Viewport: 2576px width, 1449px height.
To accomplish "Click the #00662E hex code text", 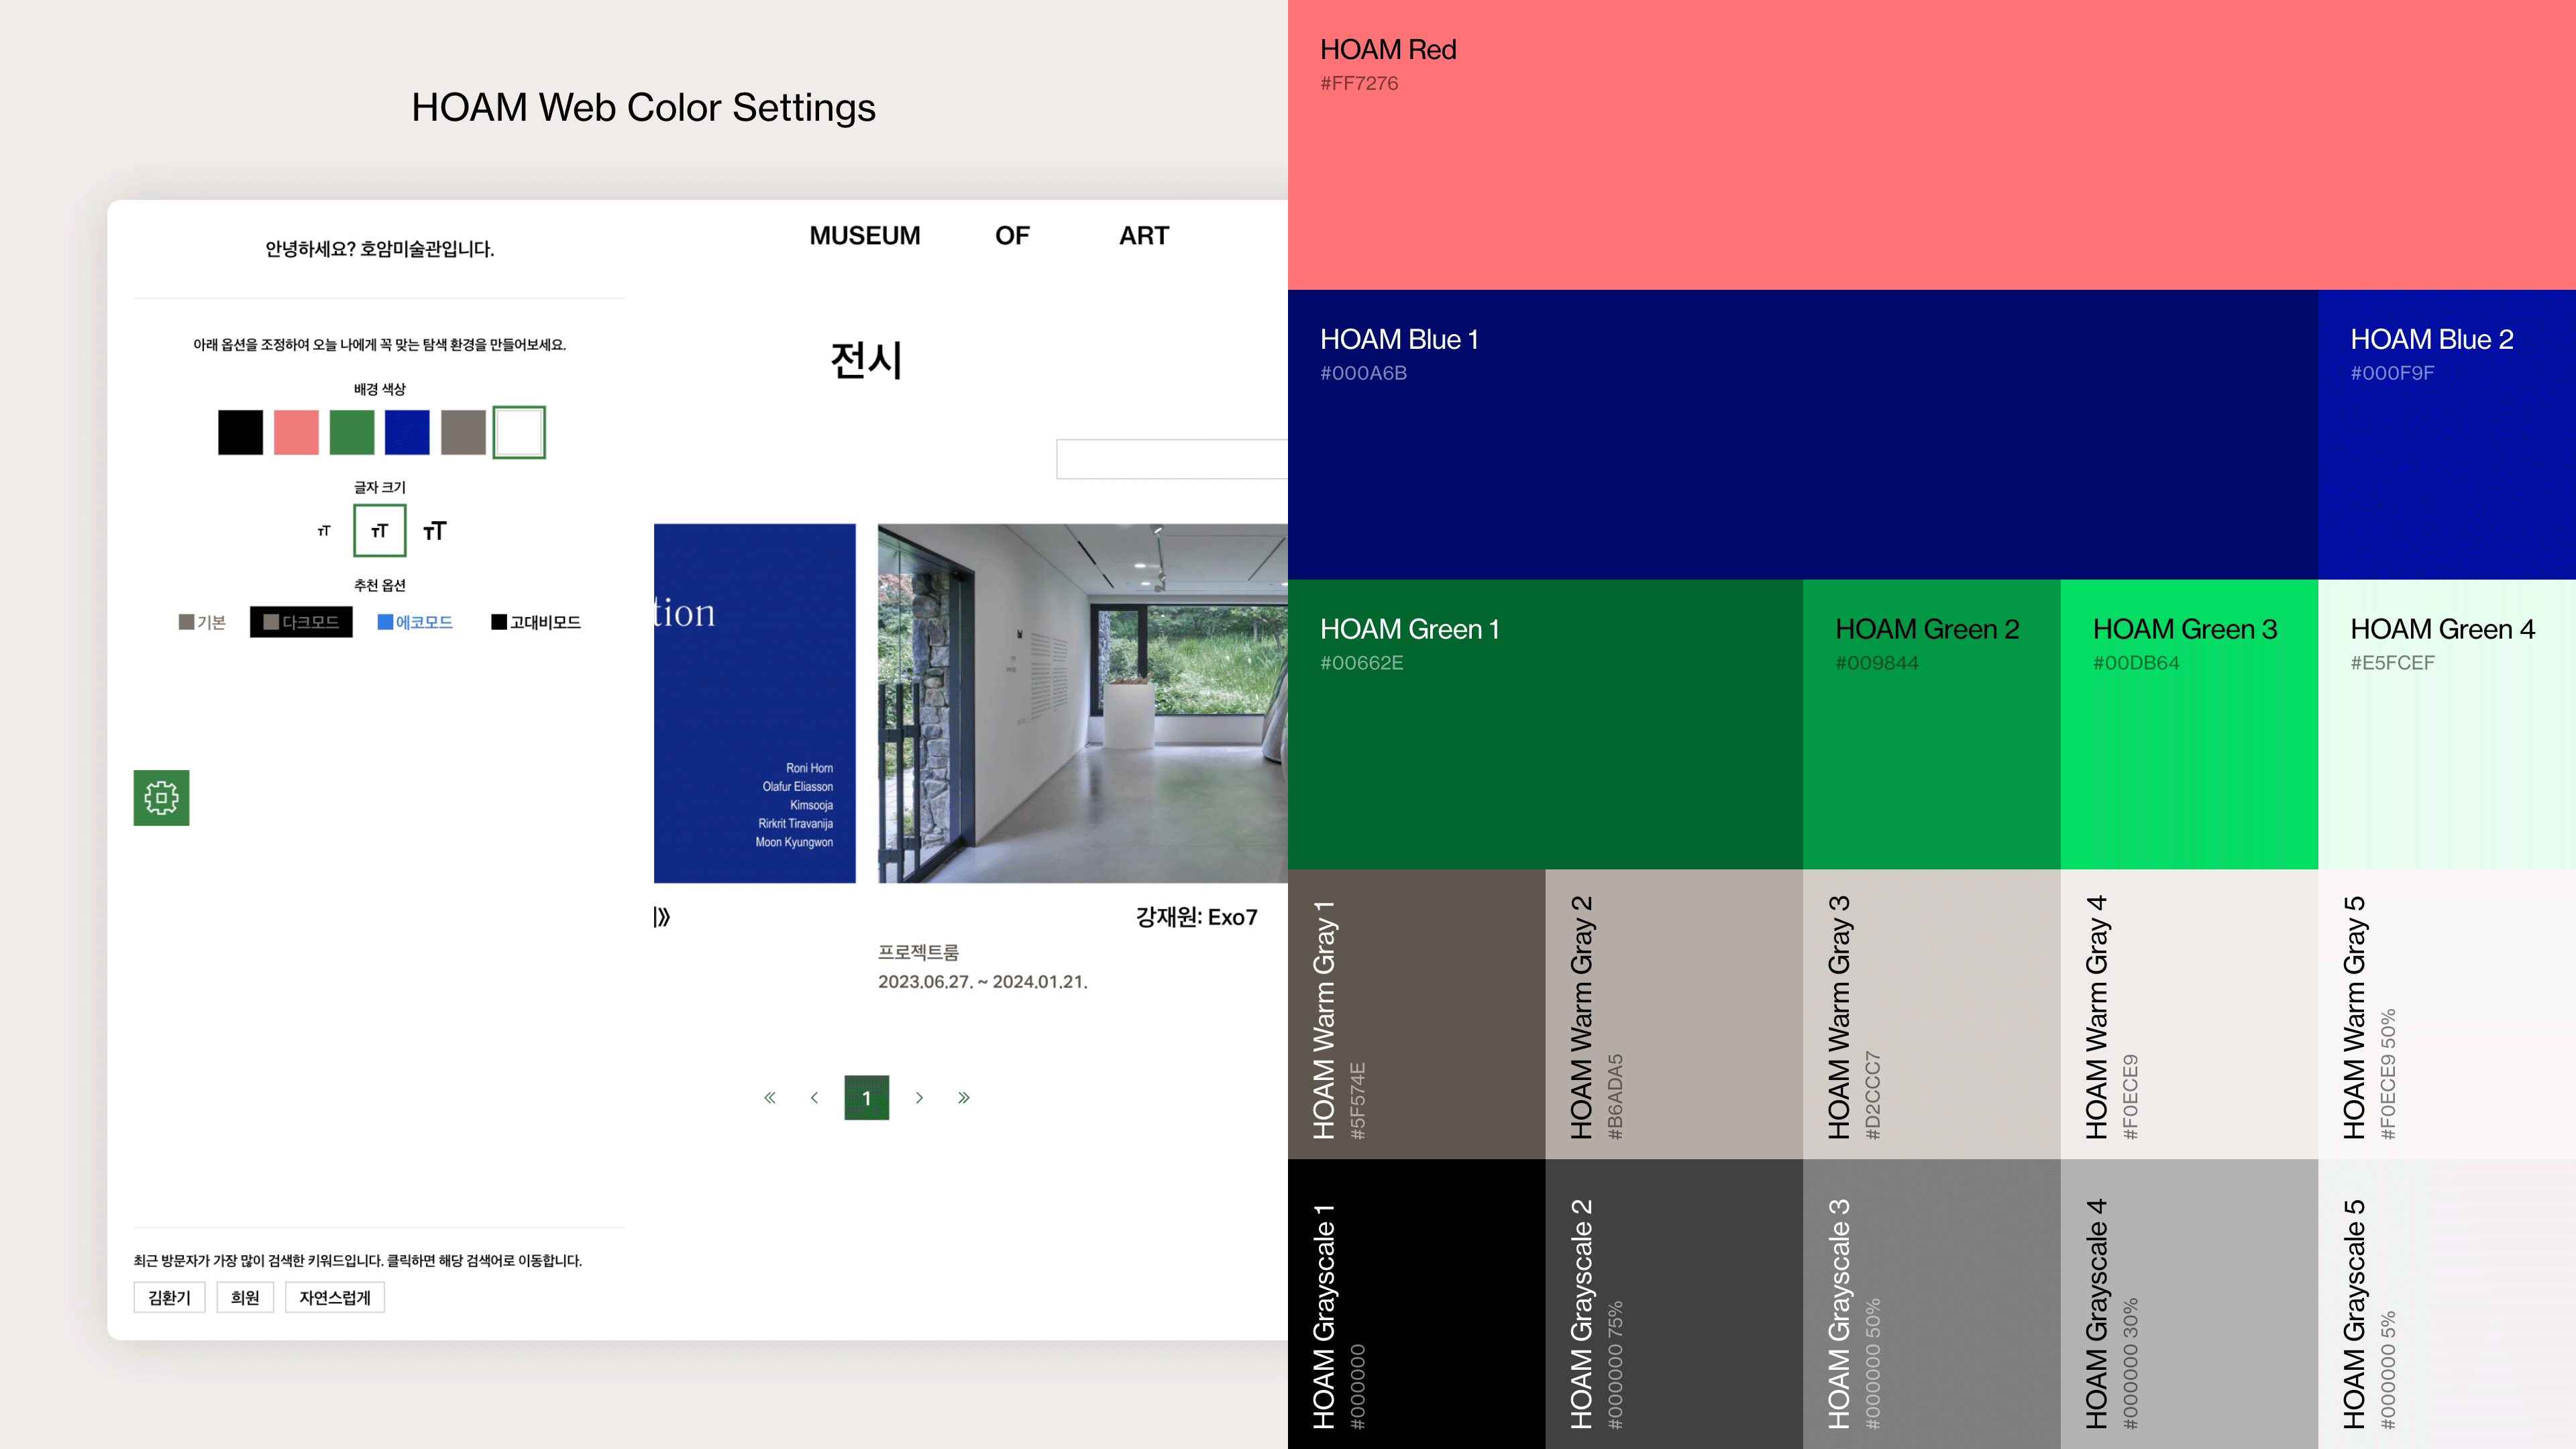I will [x=1361, y=663].
